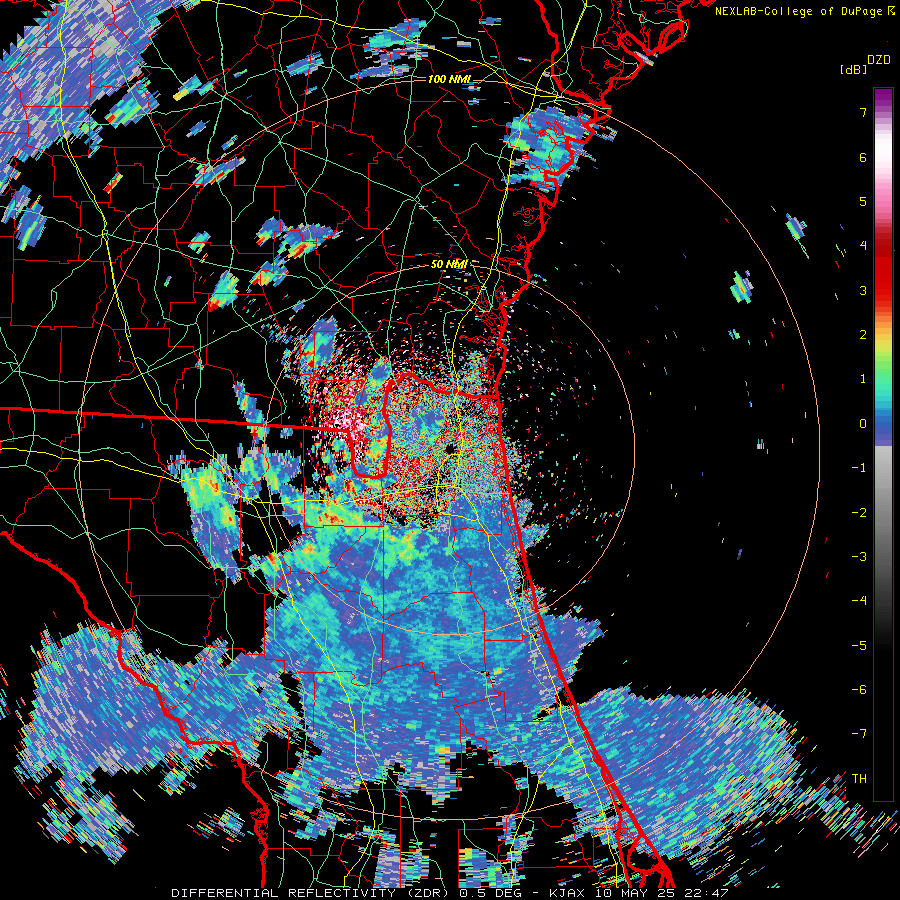The width and height of the screenshot is (900, 900).
Task: Click the 7 value on the color scale
Action: pos(863,112)
